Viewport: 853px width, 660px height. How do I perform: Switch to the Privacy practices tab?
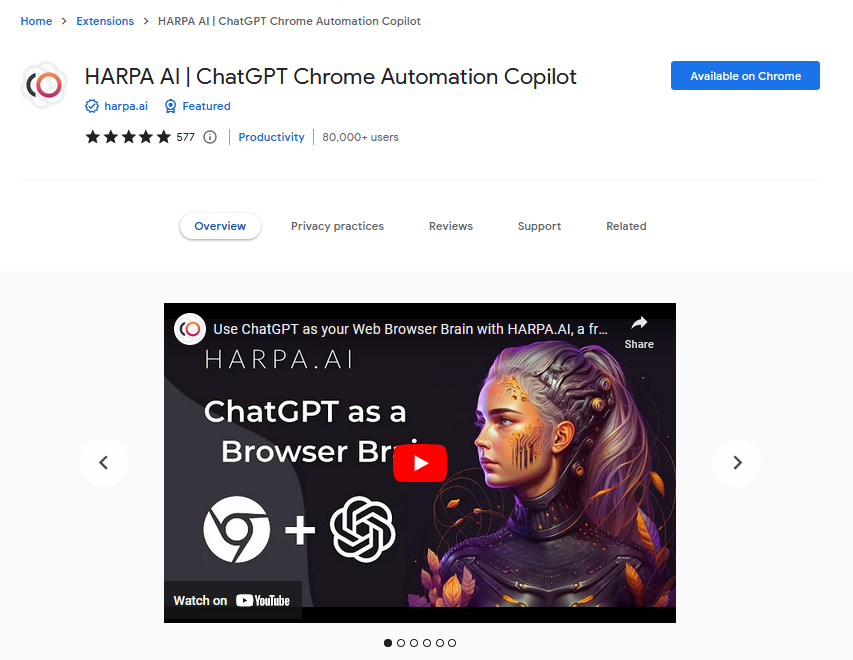(x=337, y=226)
